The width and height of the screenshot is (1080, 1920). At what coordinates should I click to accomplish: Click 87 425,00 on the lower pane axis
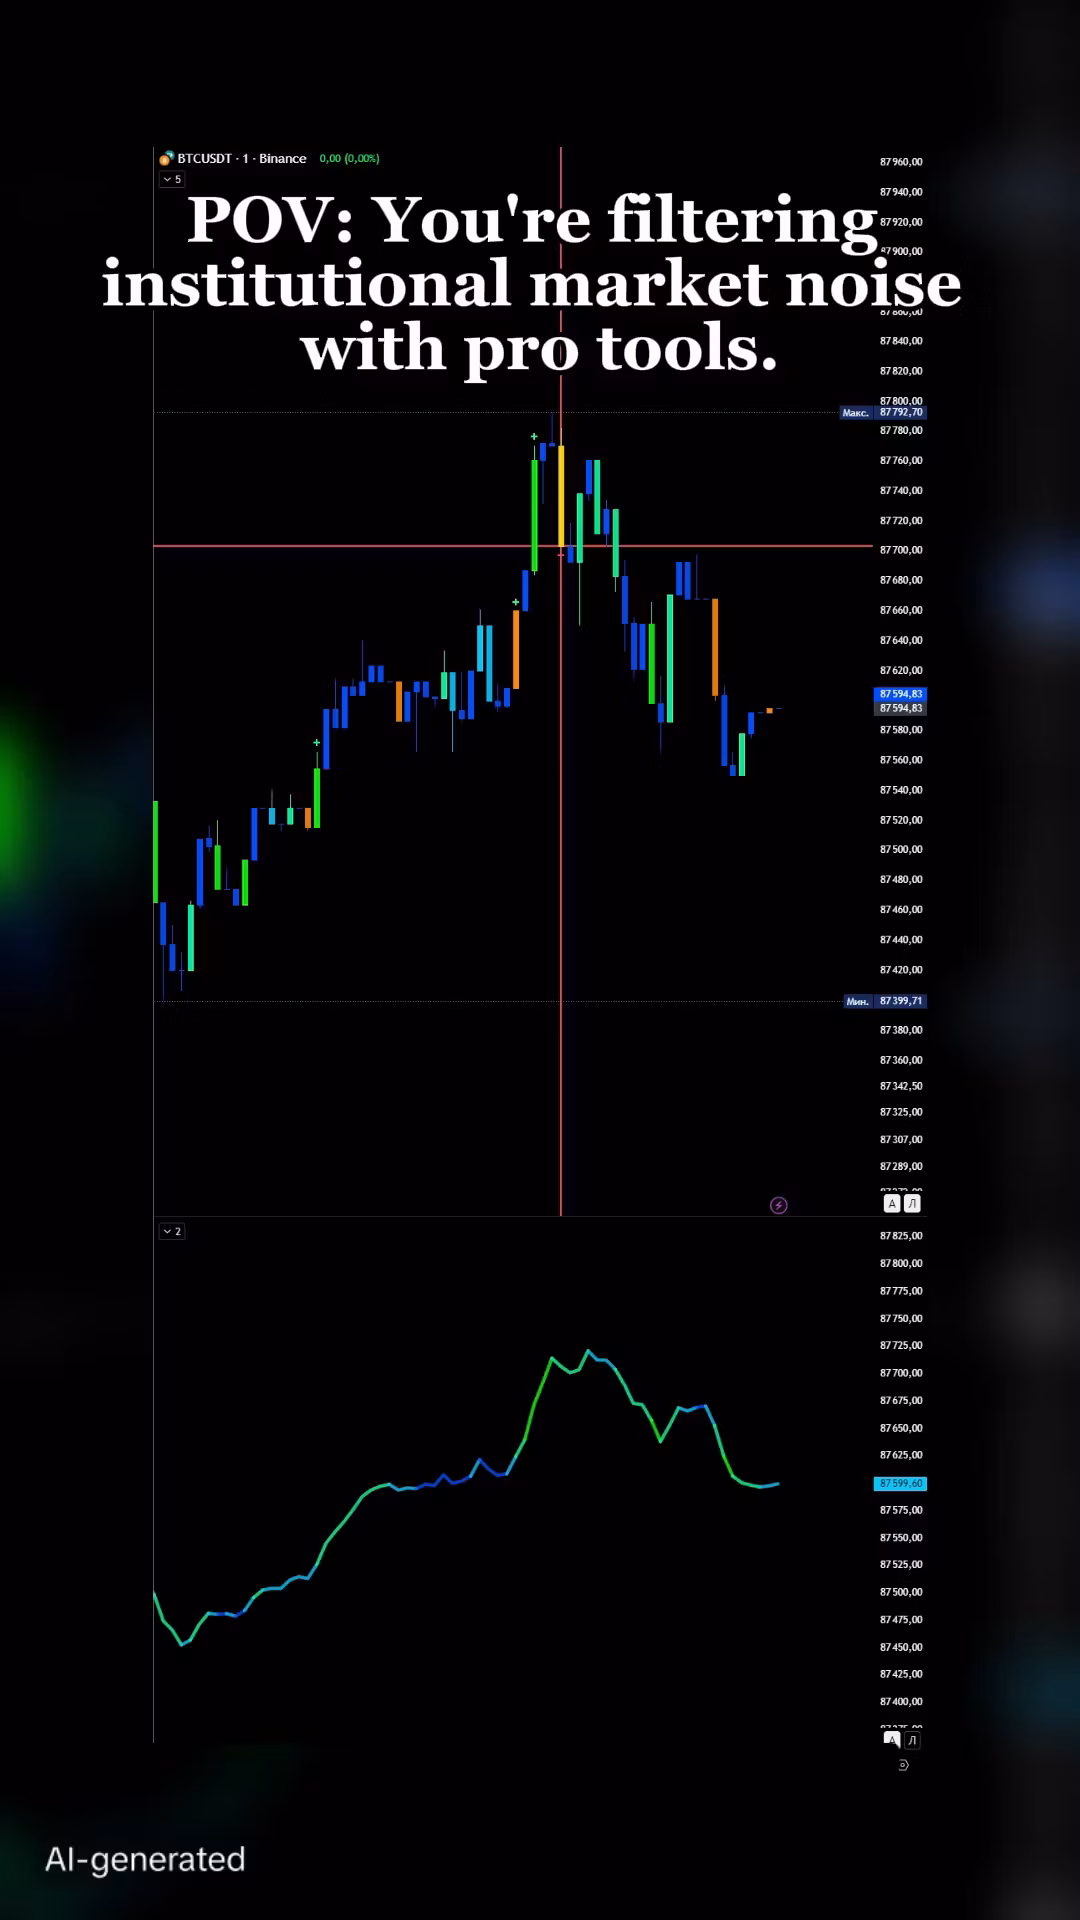[x=901, y=1674]
